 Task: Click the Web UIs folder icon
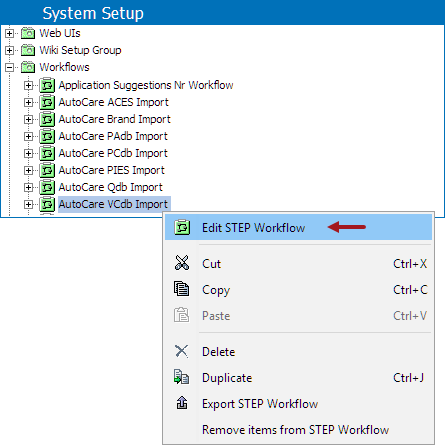28,33
